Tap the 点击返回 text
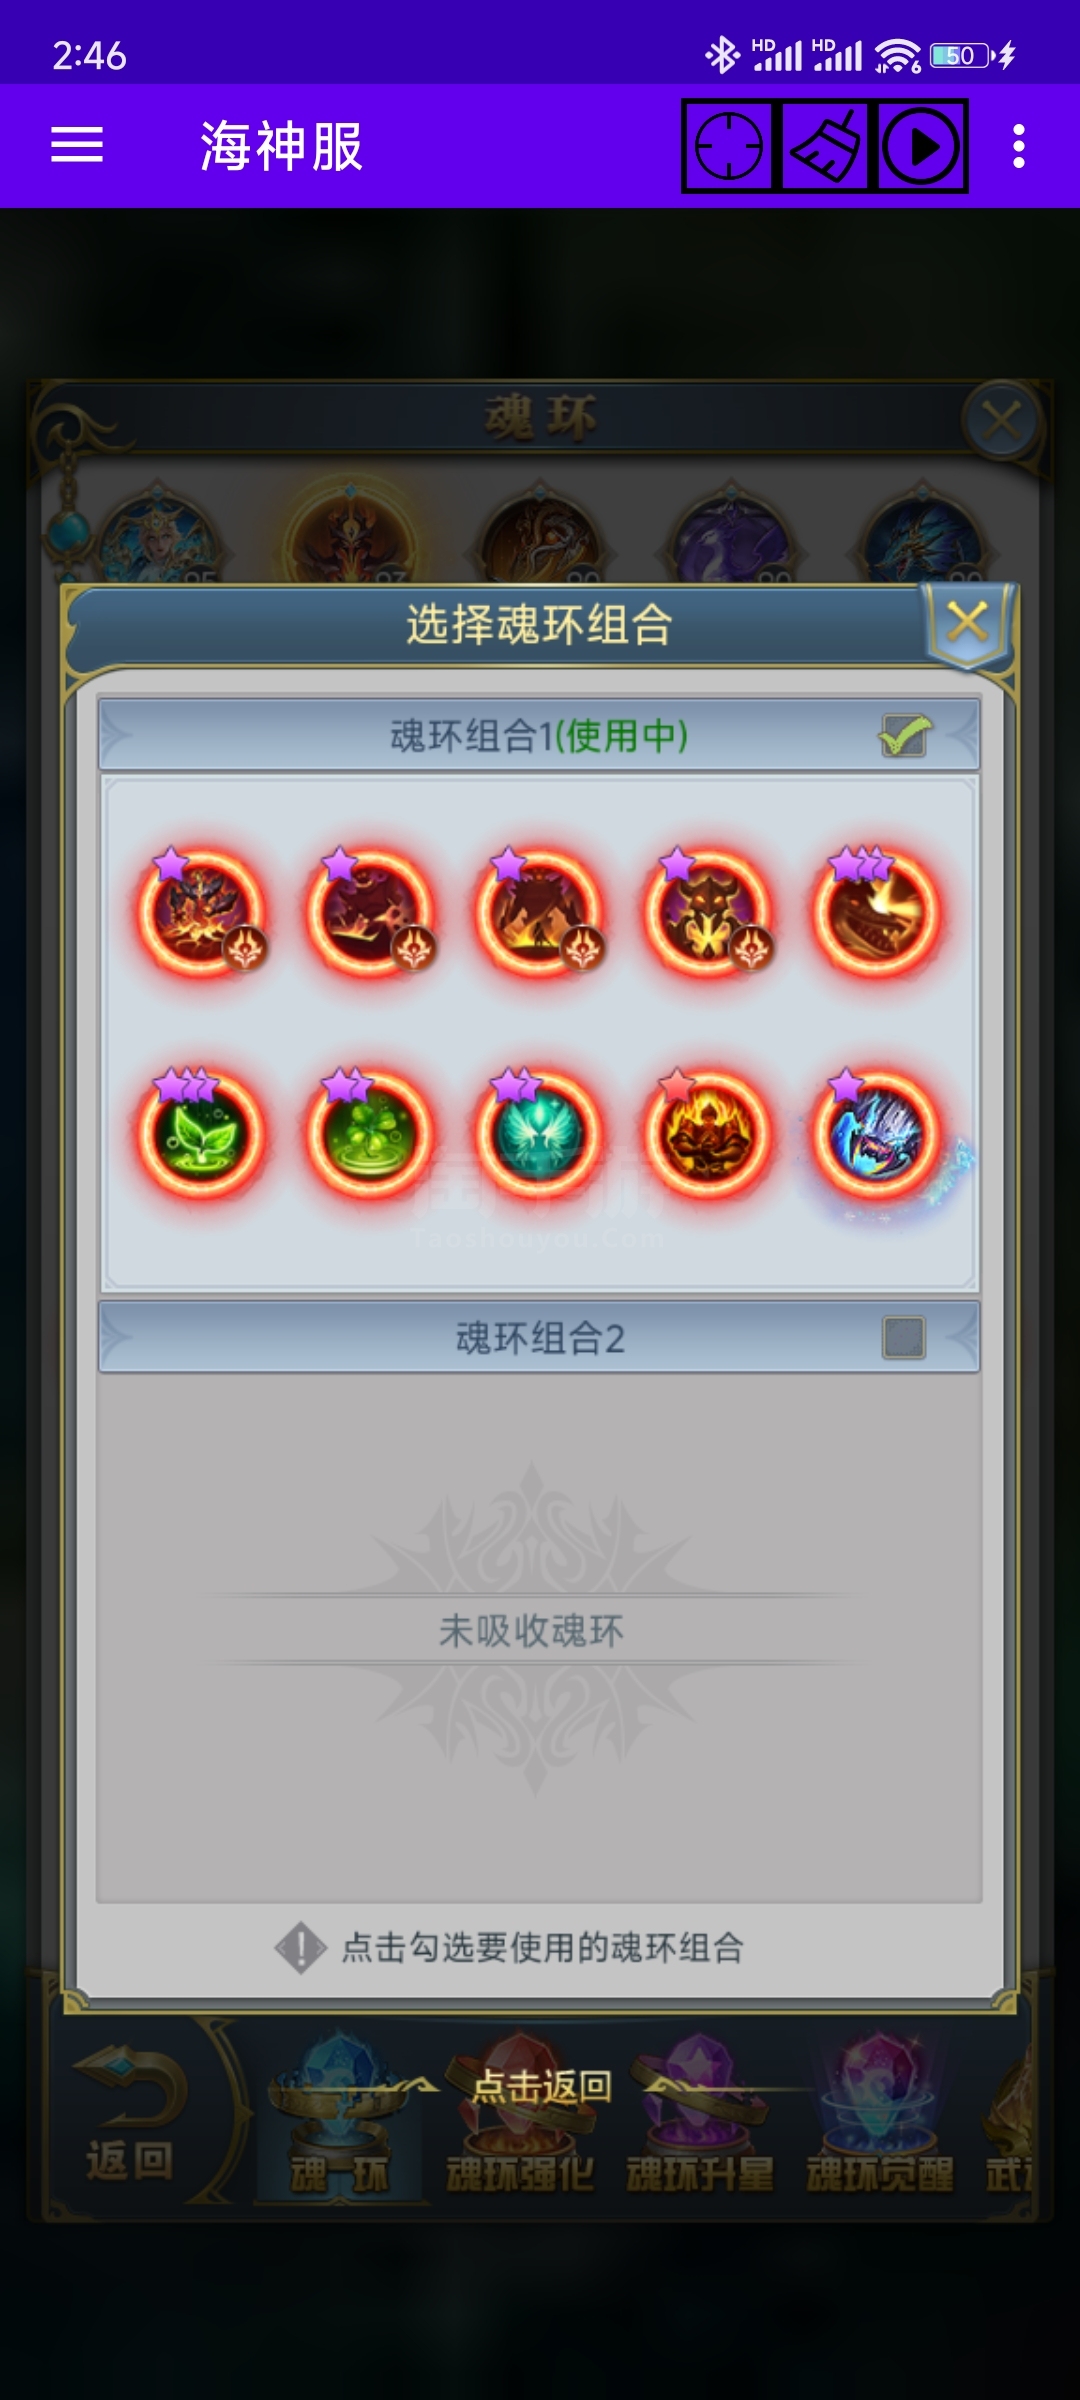This screenshot has height=2400, width=1080. [x=541, y=2085]
